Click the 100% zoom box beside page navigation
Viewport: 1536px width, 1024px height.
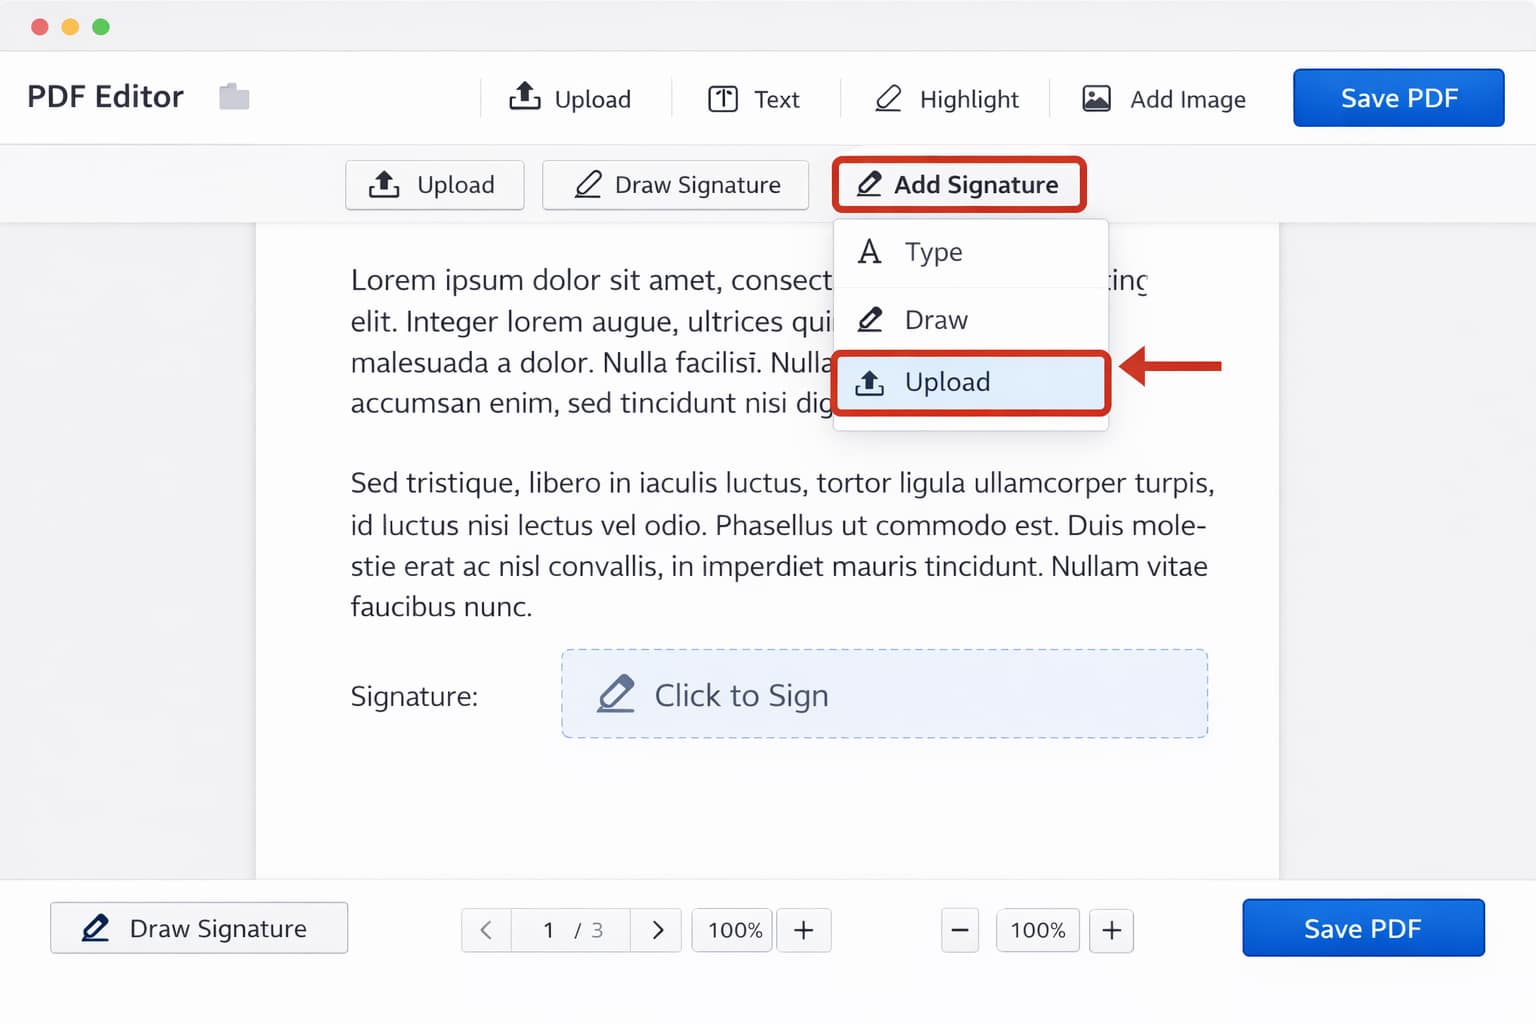(733, 930)
